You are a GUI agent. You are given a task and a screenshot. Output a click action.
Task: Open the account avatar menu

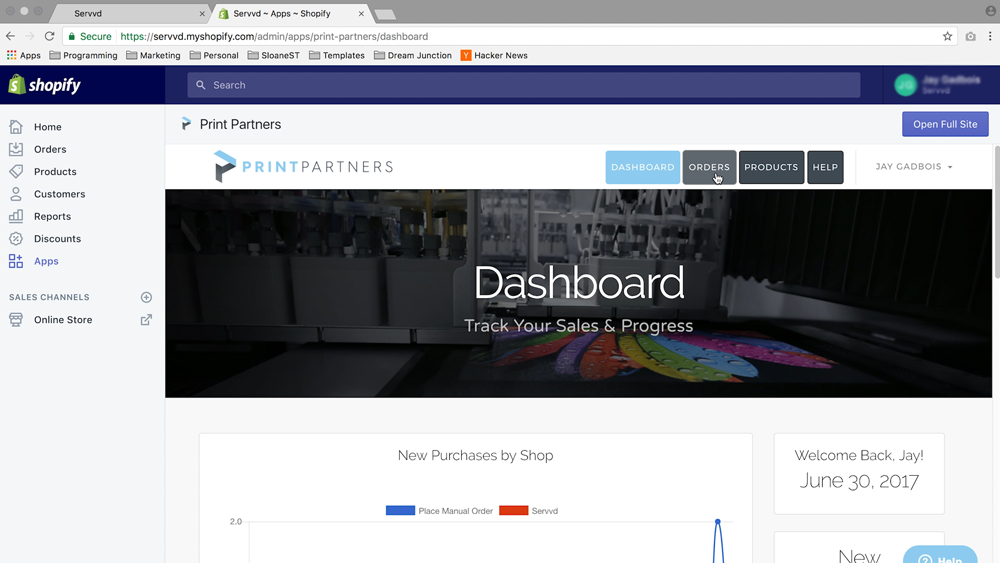click(905, 85)
